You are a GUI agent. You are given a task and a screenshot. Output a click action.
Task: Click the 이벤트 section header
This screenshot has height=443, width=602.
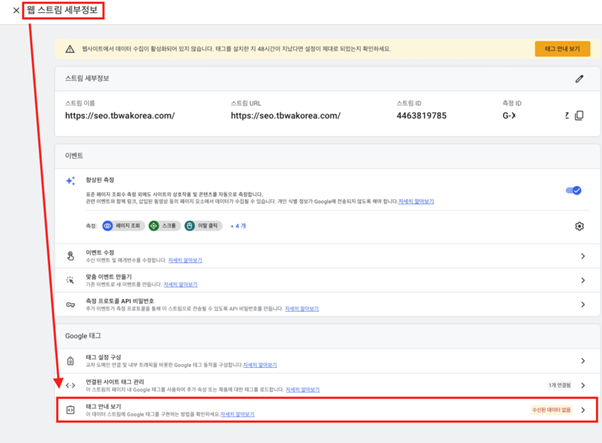[x=74, y=156]
